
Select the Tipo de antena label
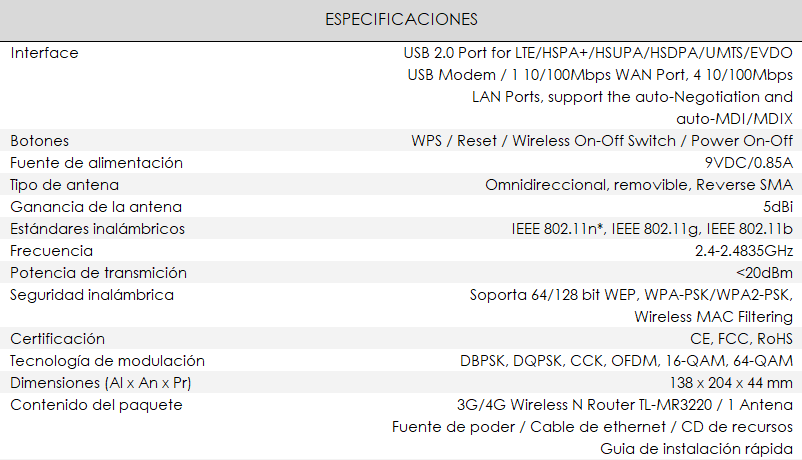coord(64,185)
